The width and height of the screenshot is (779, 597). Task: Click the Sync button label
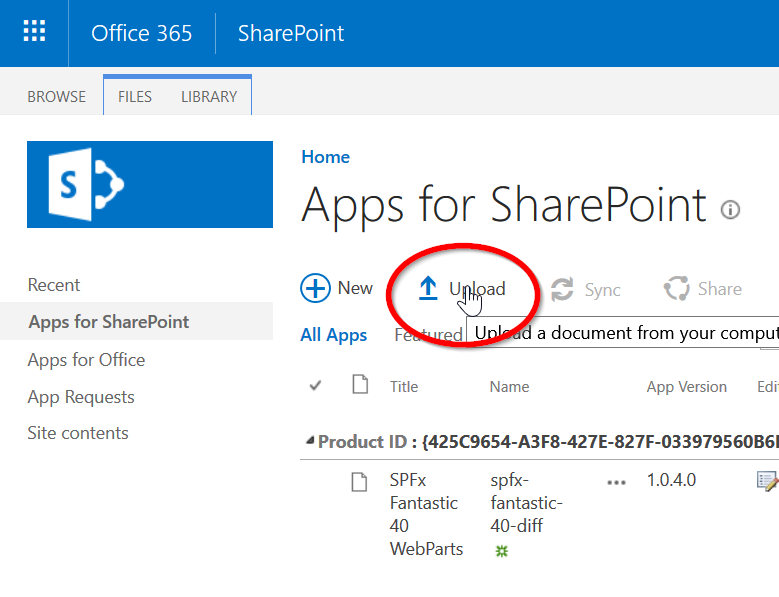603,290
